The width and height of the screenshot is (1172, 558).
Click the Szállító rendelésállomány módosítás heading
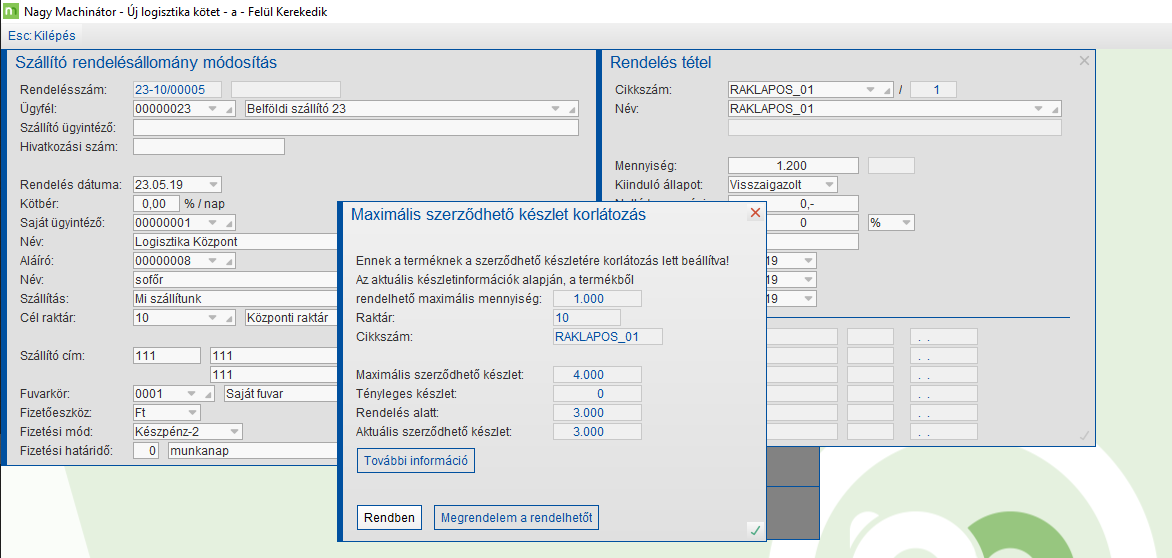146,63
